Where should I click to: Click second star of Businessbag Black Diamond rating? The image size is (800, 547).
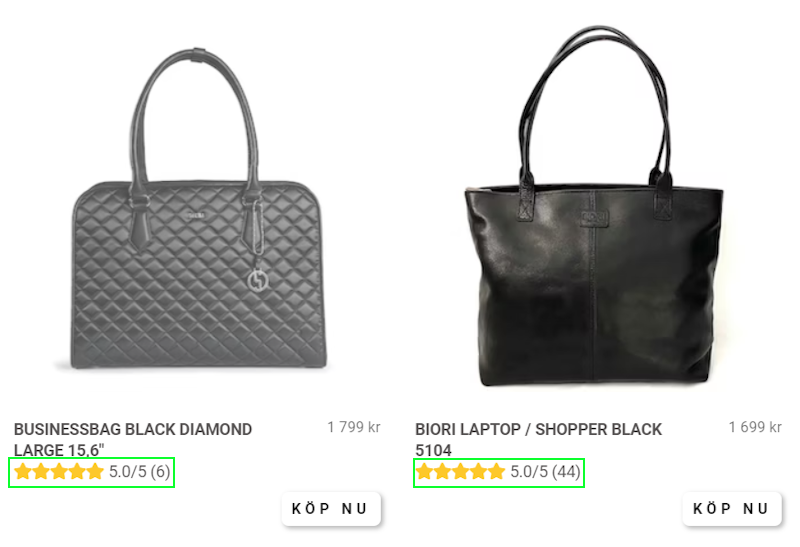point(41,471)
